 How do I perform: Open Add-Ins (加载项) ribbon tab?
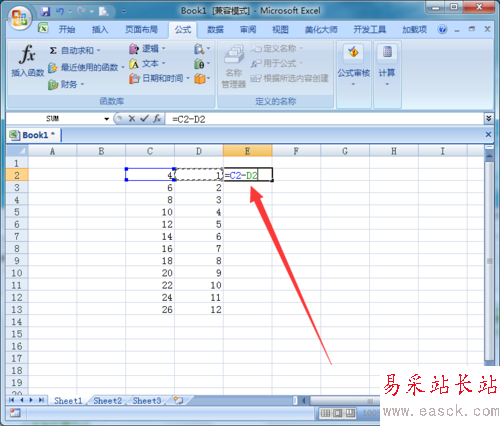point(414,30)
